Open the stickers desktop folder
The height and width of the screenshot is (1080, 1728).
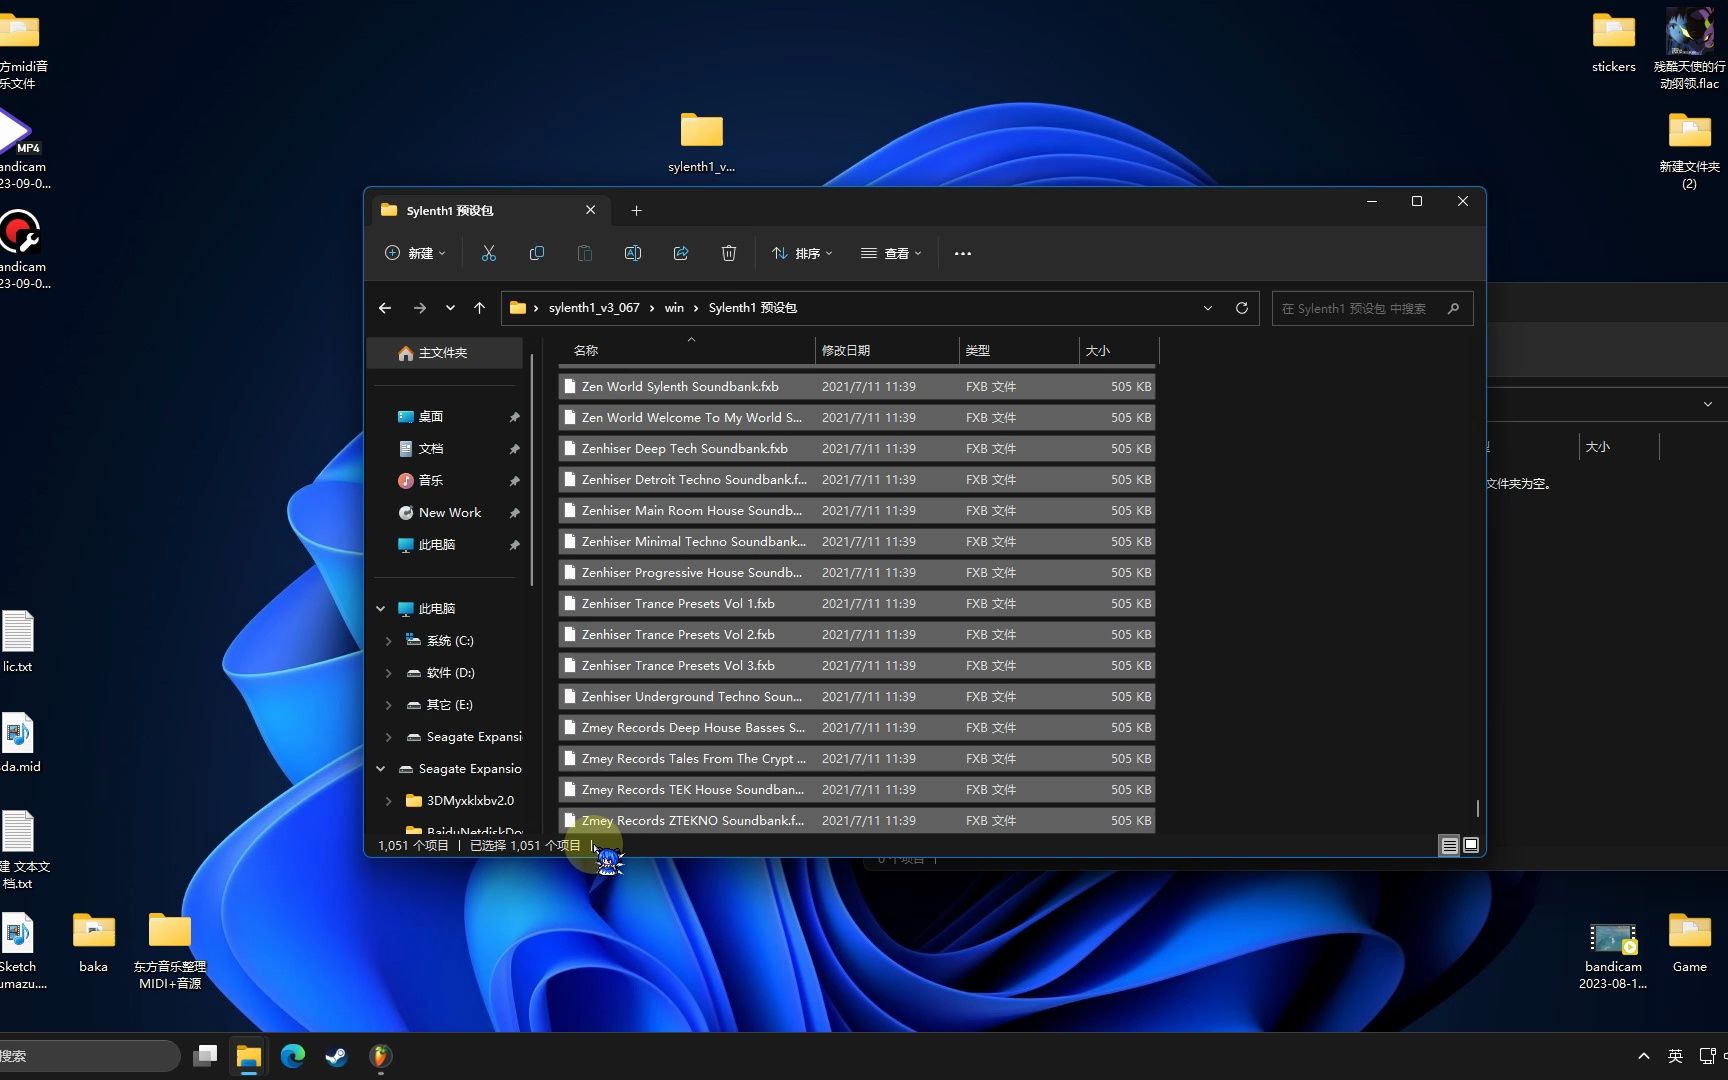(1613, 43)
